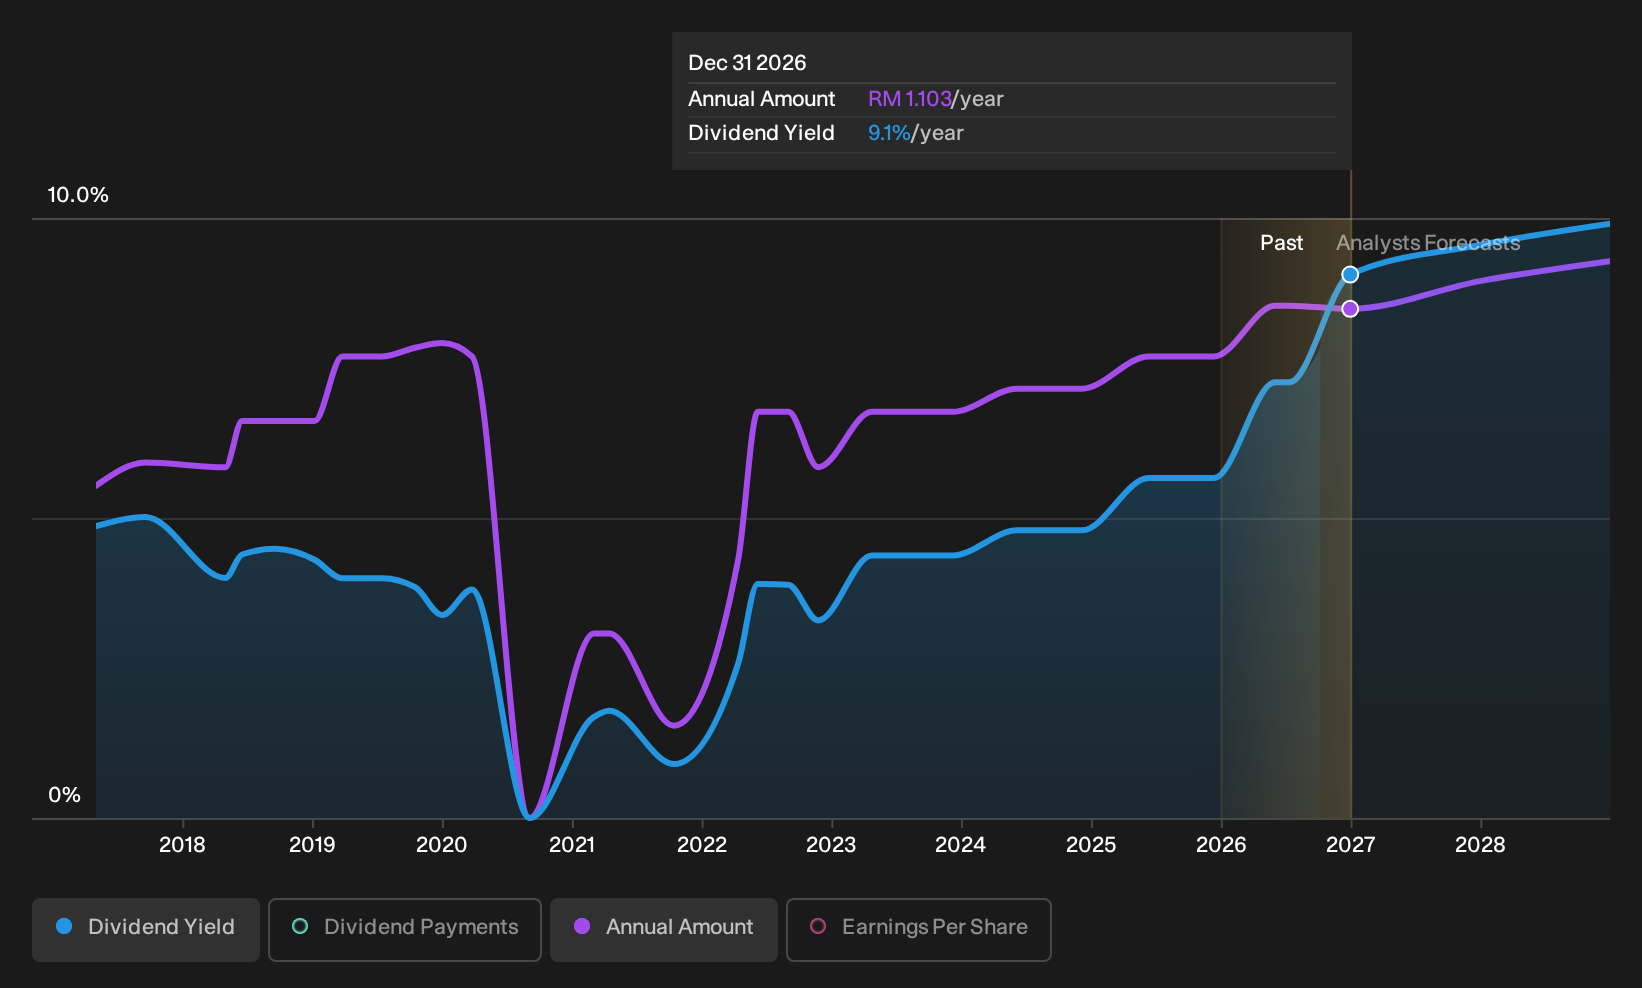Click the Analysts Forecasts label
Image resolution: width=1642 pixels, height=988 pixels.
click(x=1428, y=243)
